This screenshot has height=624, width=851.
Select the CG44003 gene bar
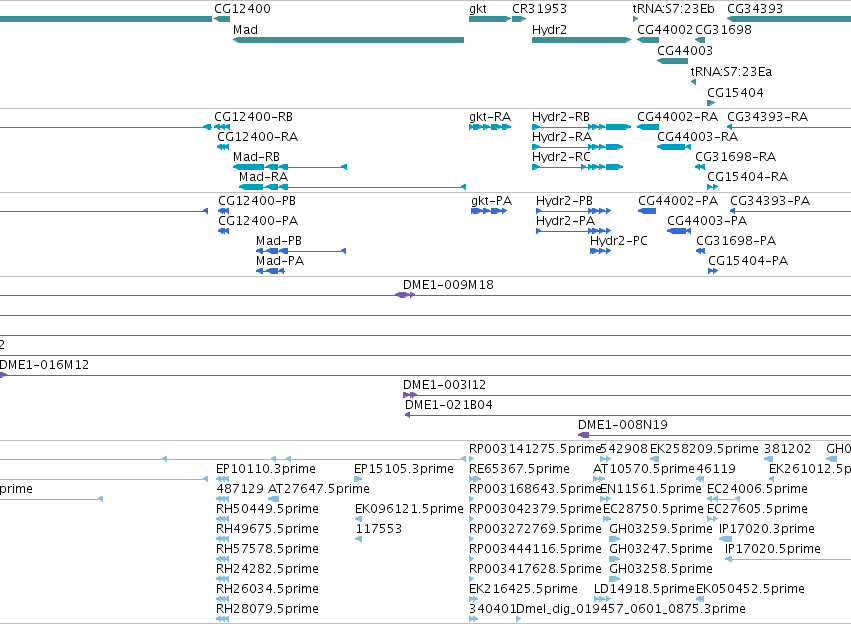click(672, 61)
